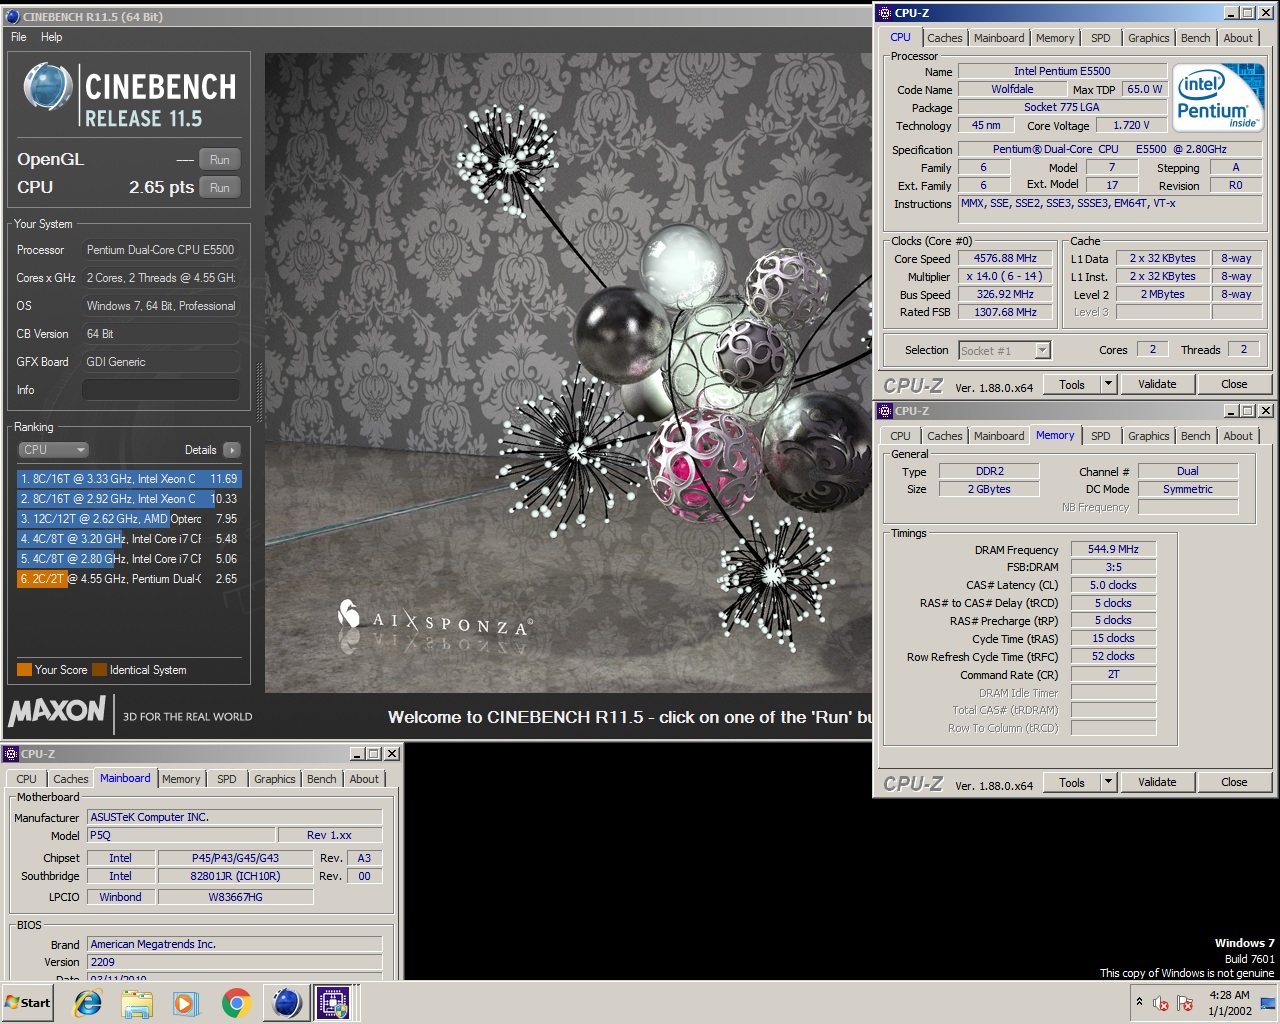
Task: Click the Identical System legend swatch
Action: click(99, 670)
